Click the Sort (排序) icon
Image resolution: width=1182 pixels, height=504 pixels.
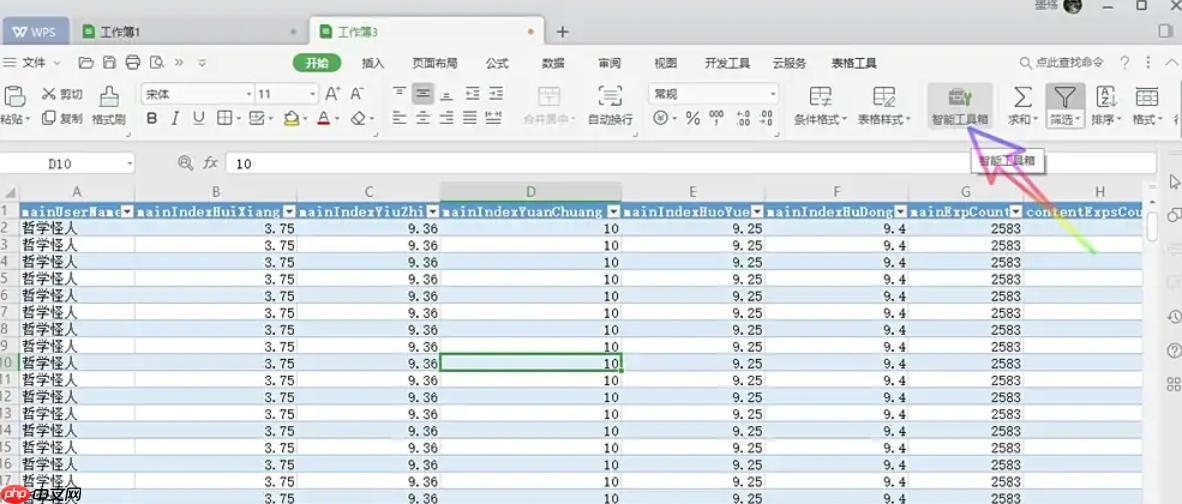tap(1106, 96)
